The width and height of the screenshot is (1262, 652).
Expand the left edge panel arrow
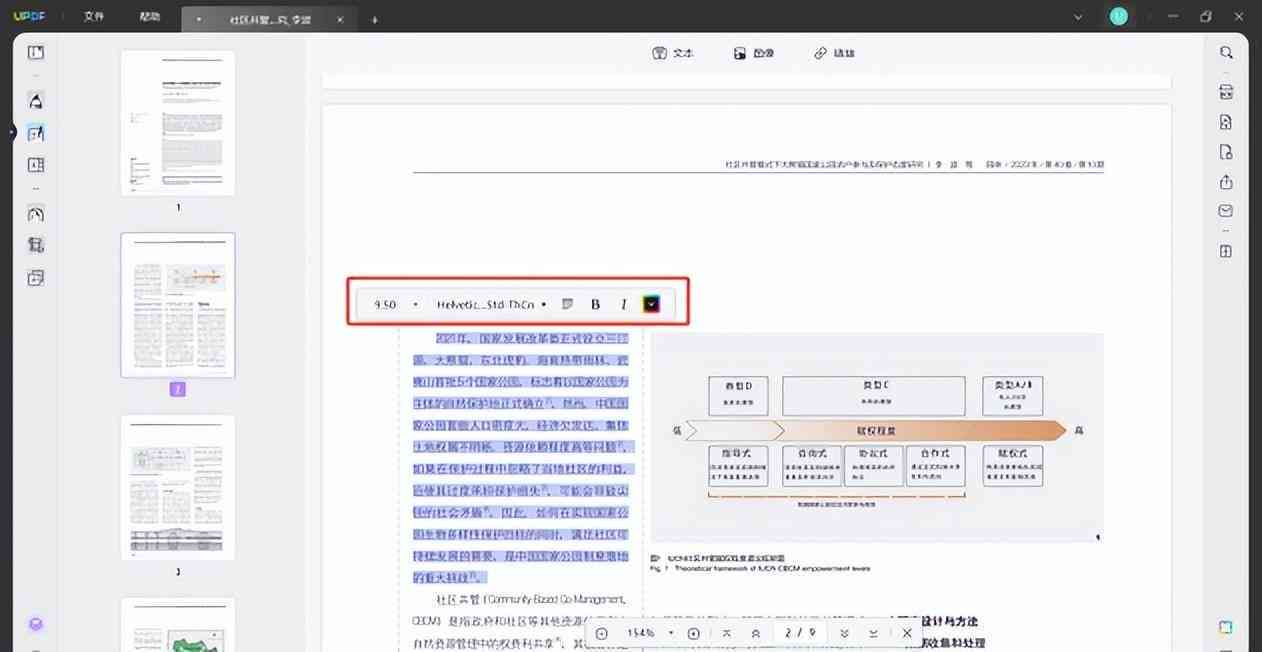[13, 132]
